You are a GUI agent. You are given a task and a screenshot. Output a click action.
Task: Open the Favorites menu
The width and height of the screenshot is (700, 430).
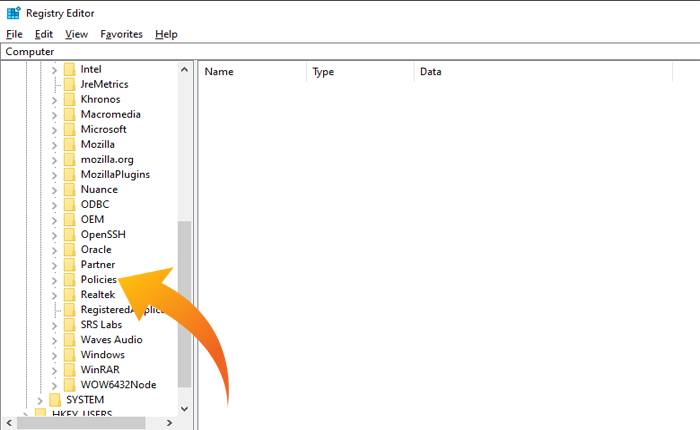121,34
